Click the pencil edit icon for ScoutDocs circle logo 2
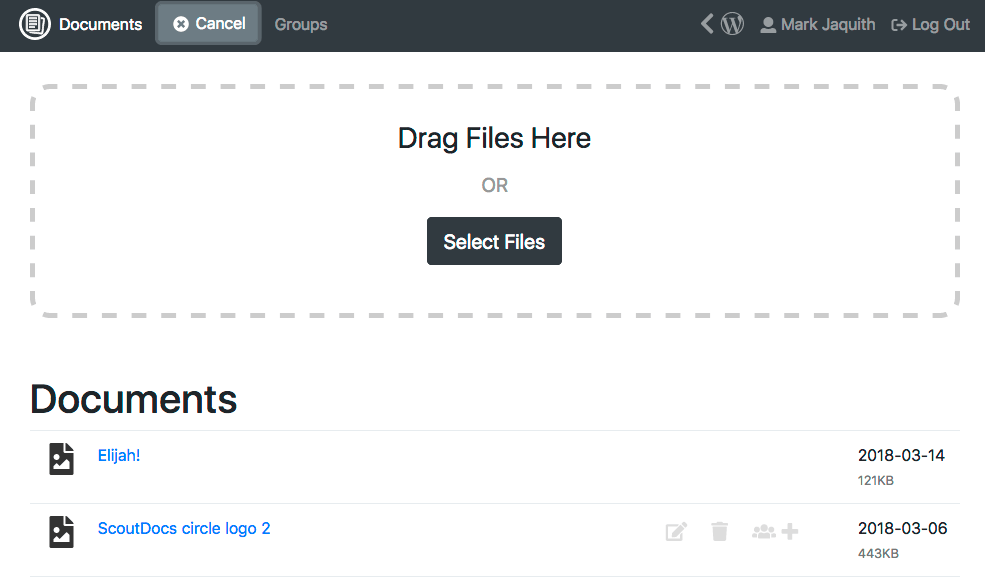This screenshot has height=577, width=985. pos(676,531)
